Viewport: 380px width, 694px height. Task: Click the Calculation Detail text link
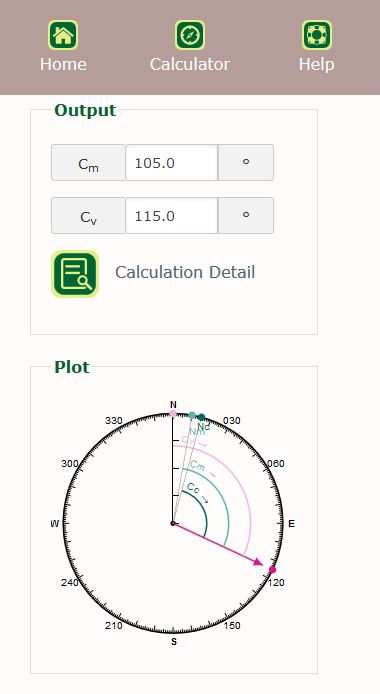coord(185,272)
